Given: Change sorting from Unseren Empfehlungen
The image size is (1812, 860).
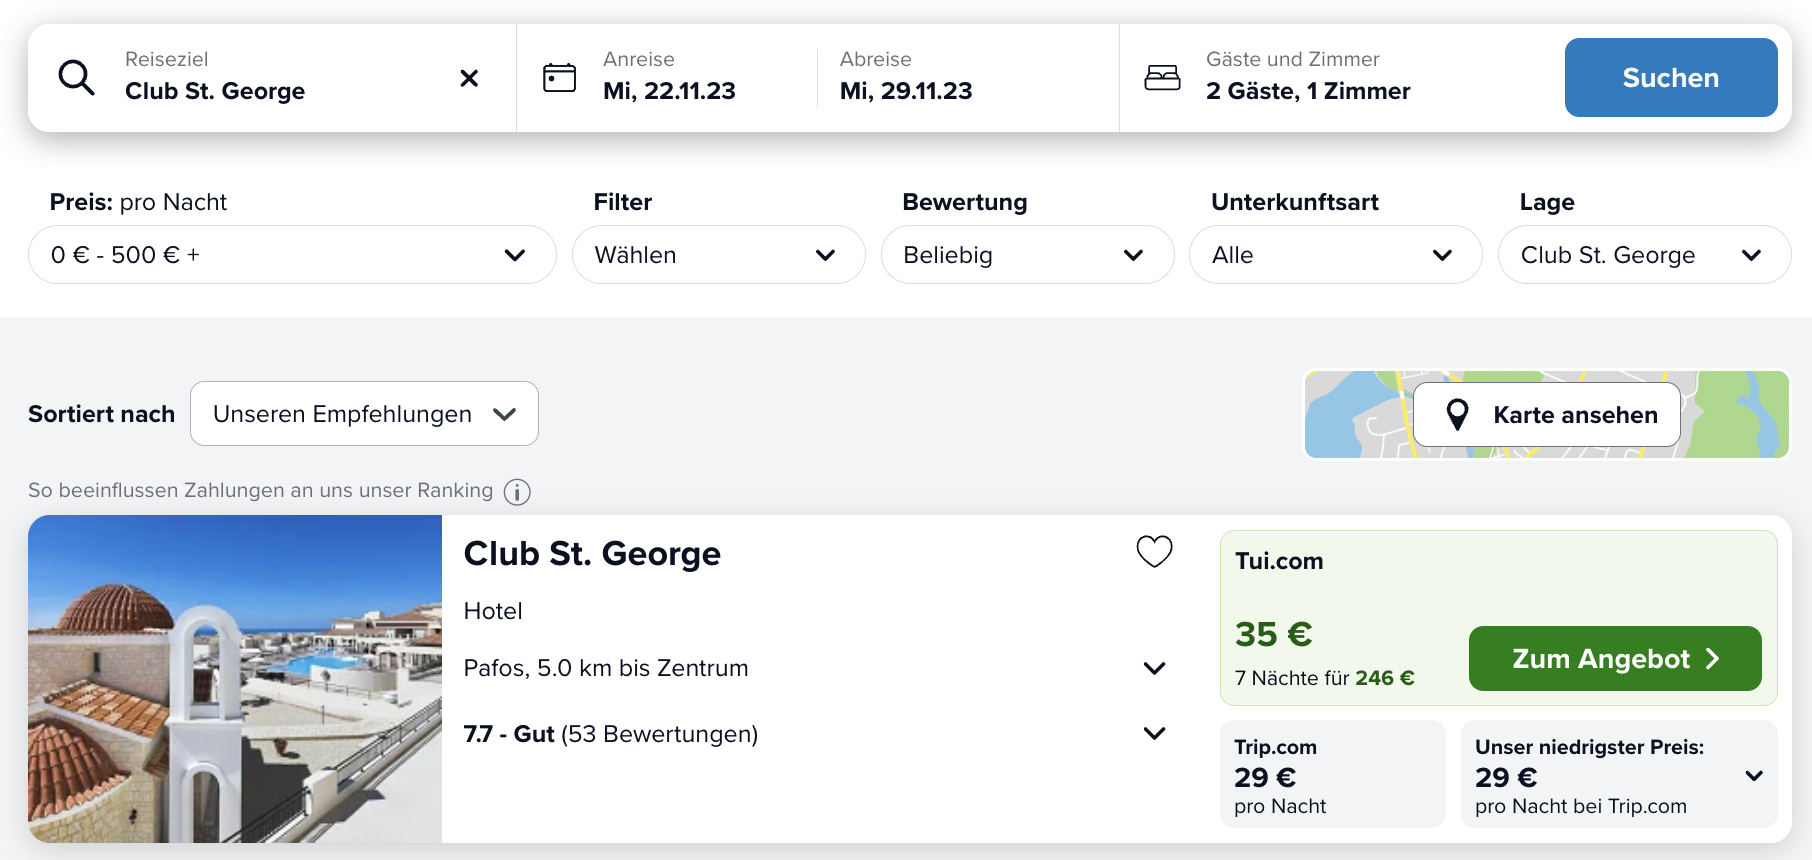Looking at the screenshot, I should coord(364,414).
